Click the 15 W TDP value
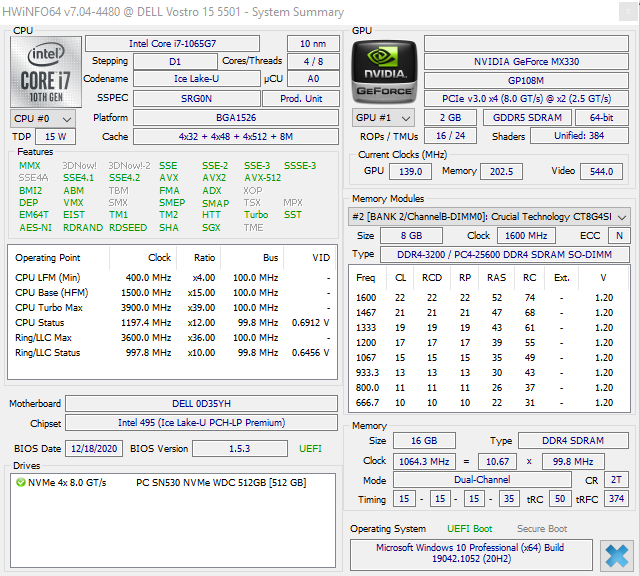Image resolution: width=640 pixels, height=576 pixels. pos(56,137)
